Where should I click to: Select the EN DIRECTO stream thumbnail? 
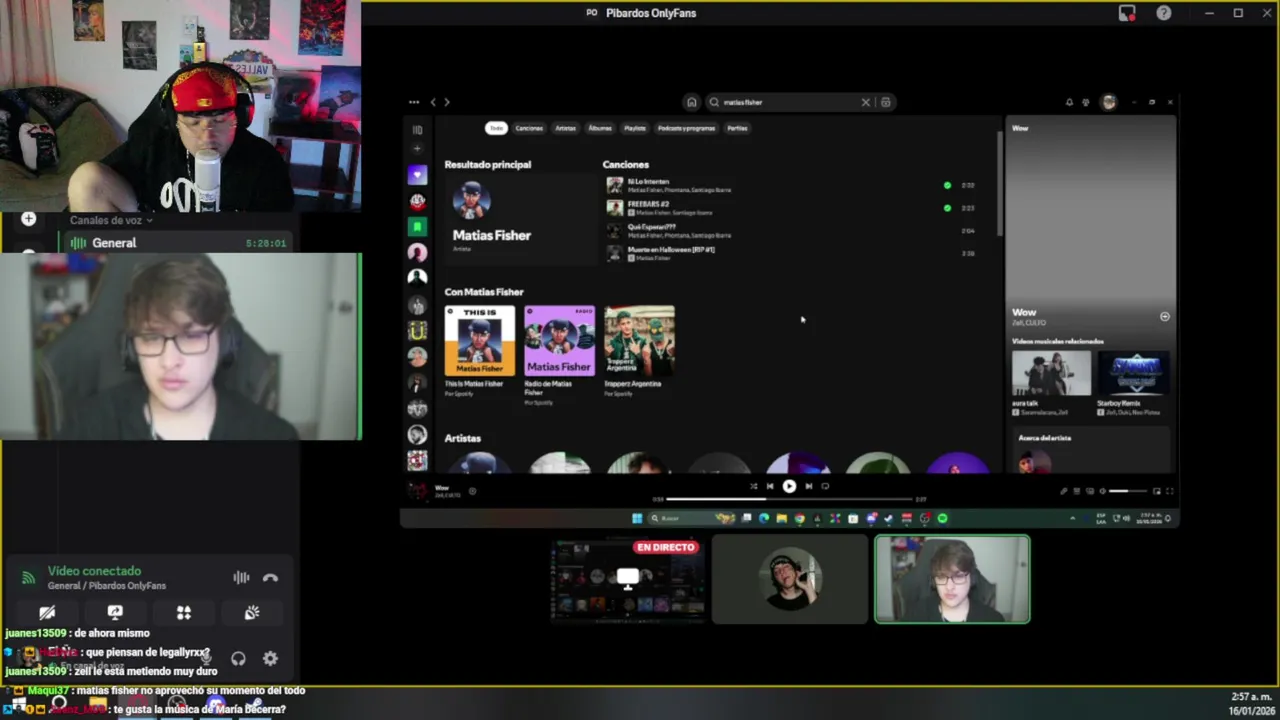[x=628, y=579]
